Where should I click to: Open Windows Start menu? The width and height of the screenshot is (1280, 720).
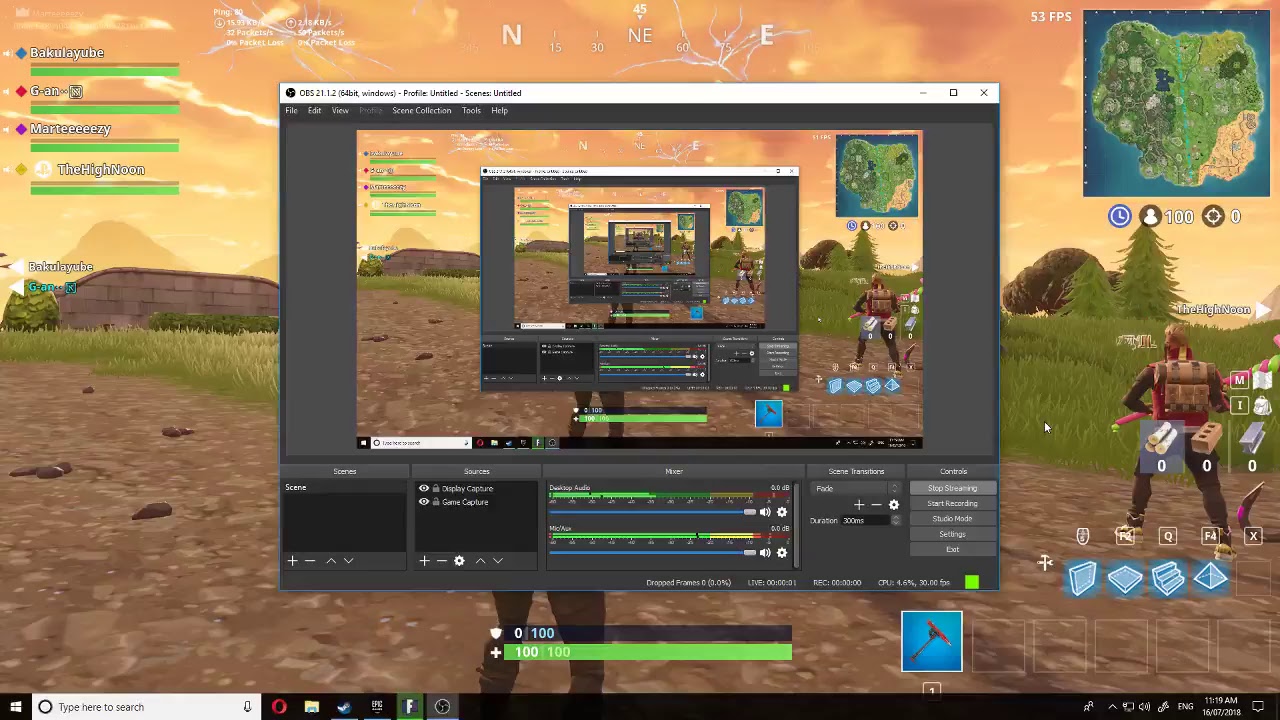click(x=16, y=707)
